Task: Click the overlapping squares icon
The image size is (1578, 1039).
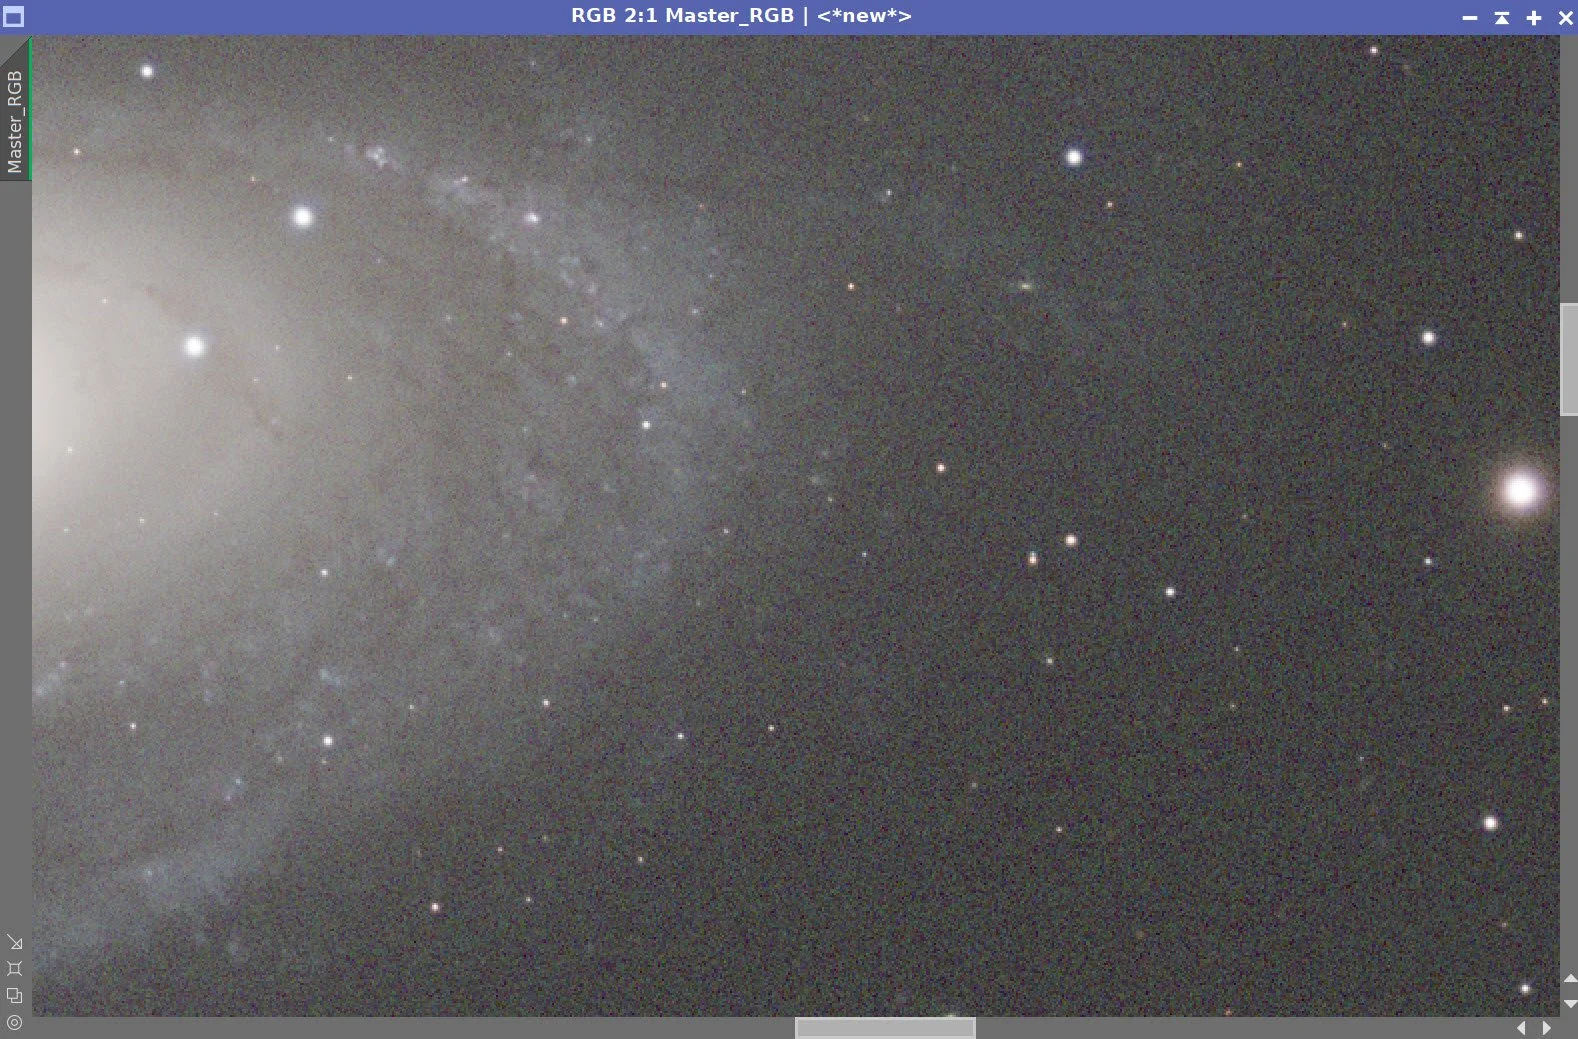Action: point(14,995)
